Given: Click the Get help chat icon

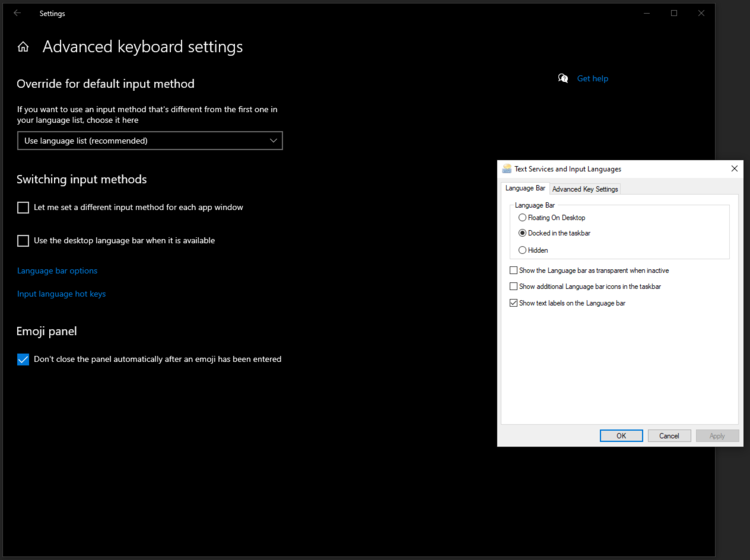Looking at the screenshot, I should pyautogui.click(x=563, y=78).
